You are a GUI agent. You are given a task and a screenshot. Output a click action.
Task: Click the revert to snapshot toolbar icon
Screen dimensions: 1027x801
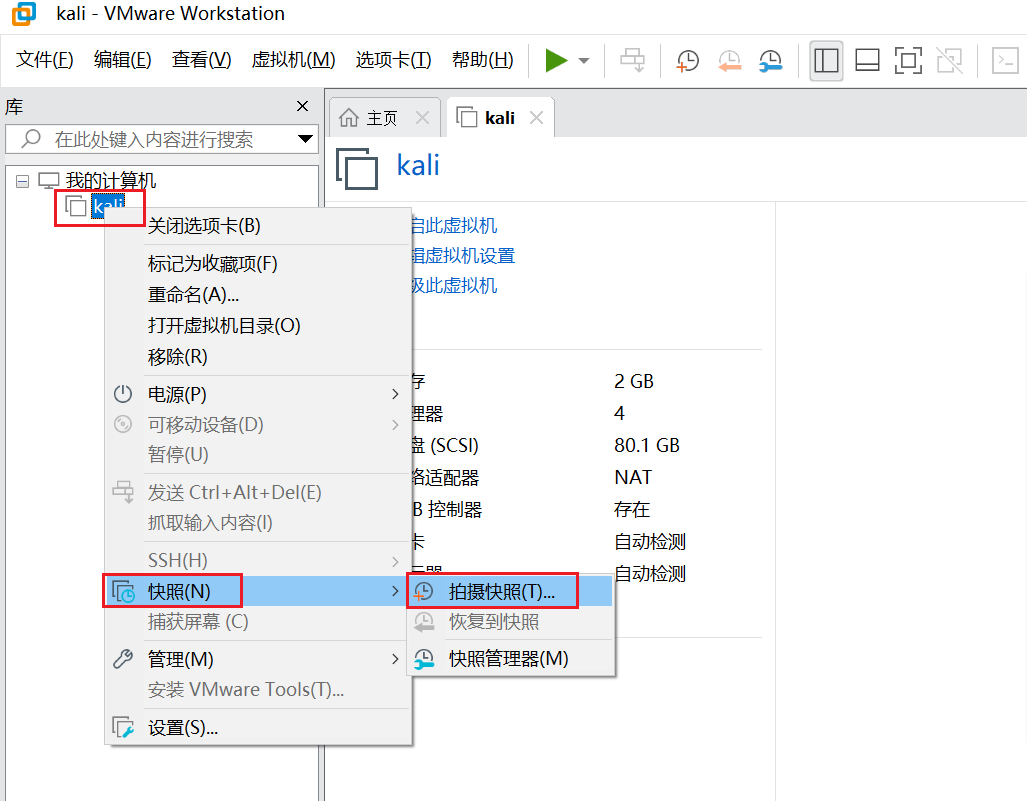tap(729, 61)
